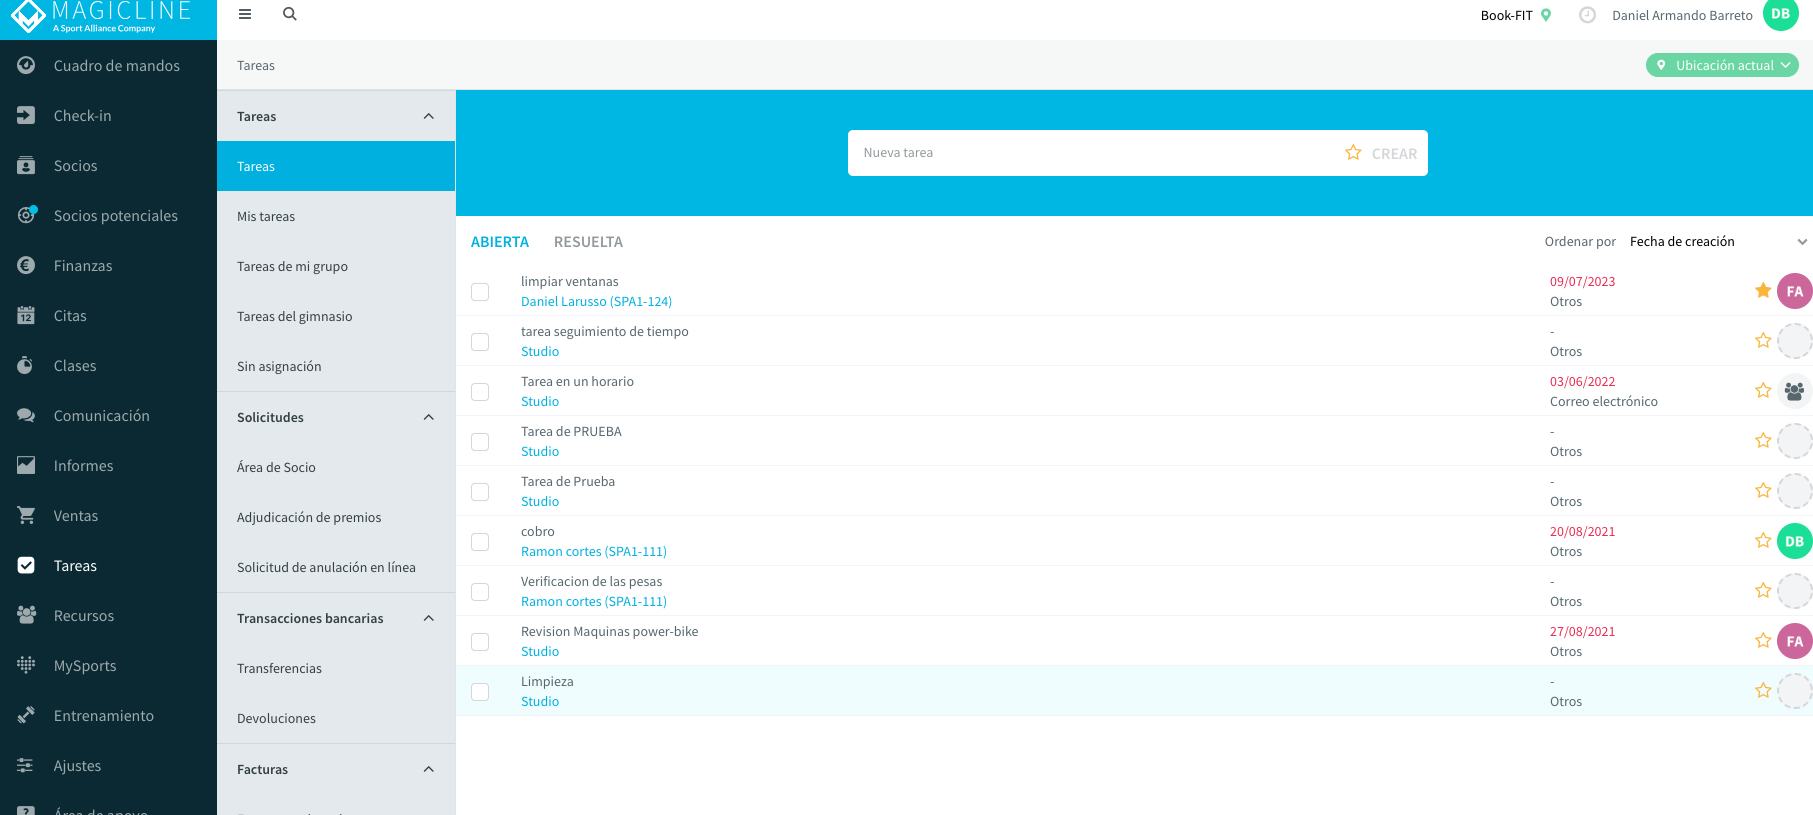
Task: Check the 'Limpieza' task checkbox
Action: pos(480,692)
